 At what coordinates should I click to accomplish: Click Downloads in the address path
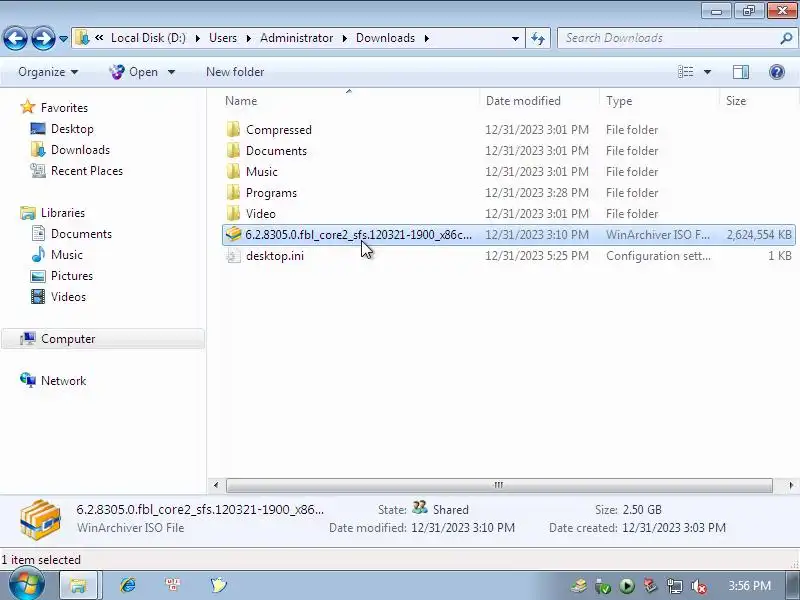385,38
